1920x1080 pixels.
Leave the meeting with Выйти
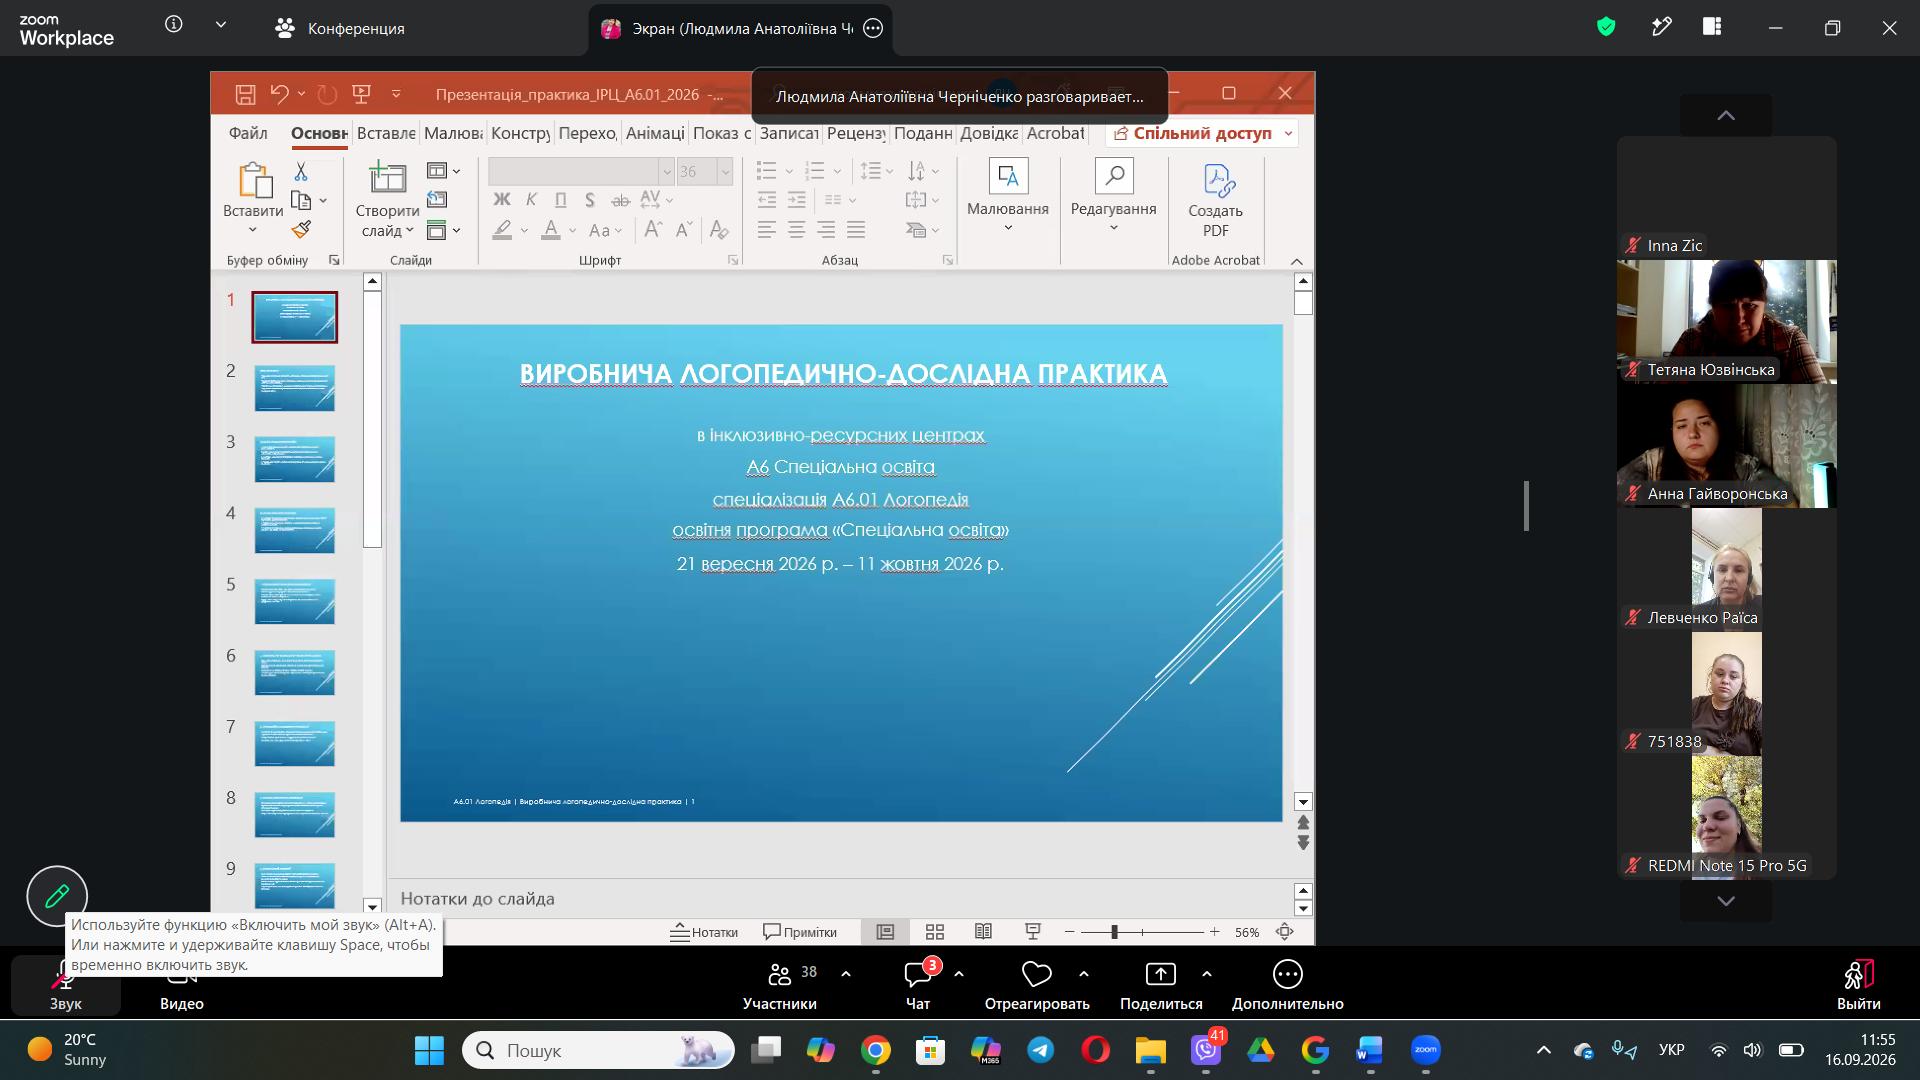pyautogui.click(x=1858, y=986)
